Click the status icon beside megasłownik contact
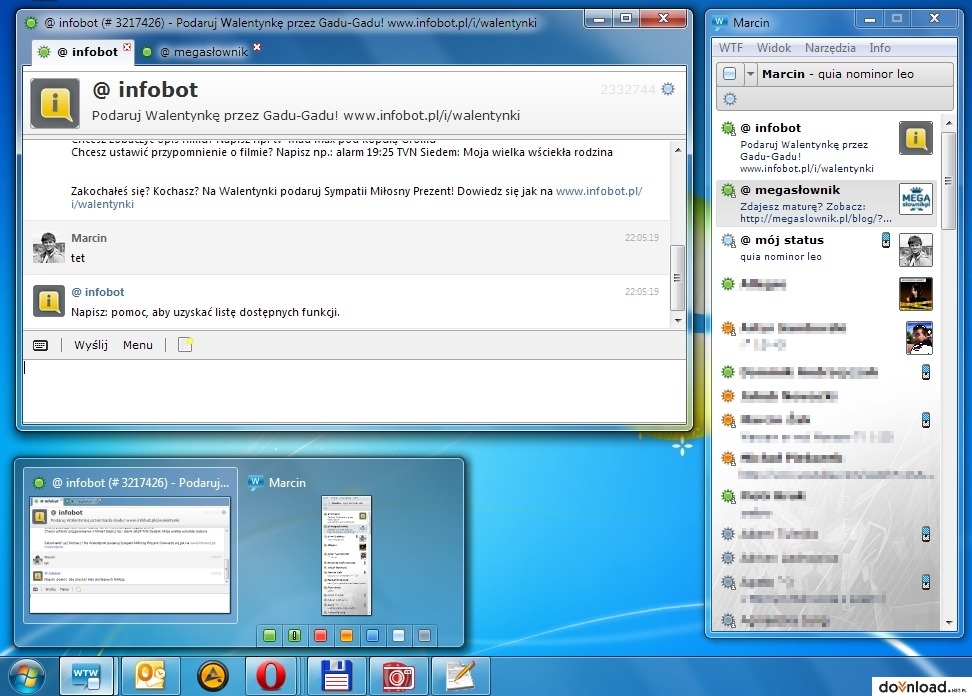This screenshot has width=972, height=696. (728, 190)
